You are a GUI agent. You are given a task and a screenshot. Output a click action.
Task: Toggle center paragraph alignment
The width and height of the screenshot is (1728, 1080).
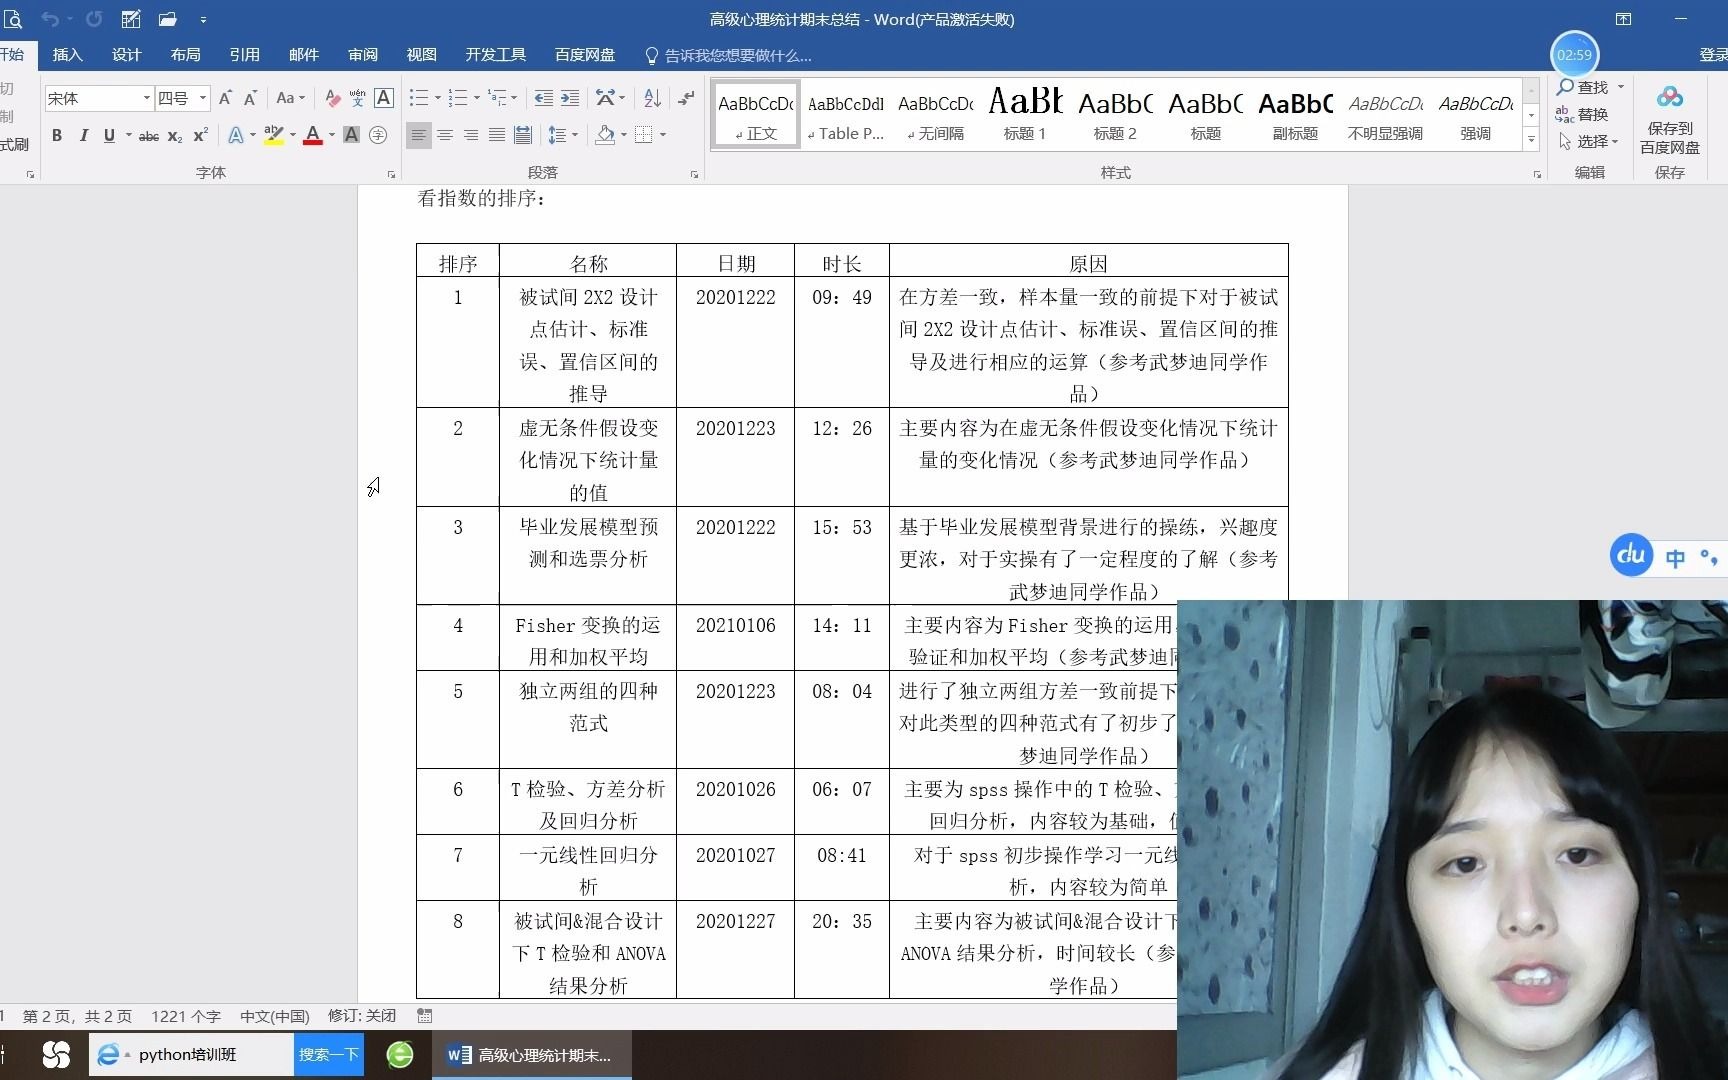tap(445, 135)
